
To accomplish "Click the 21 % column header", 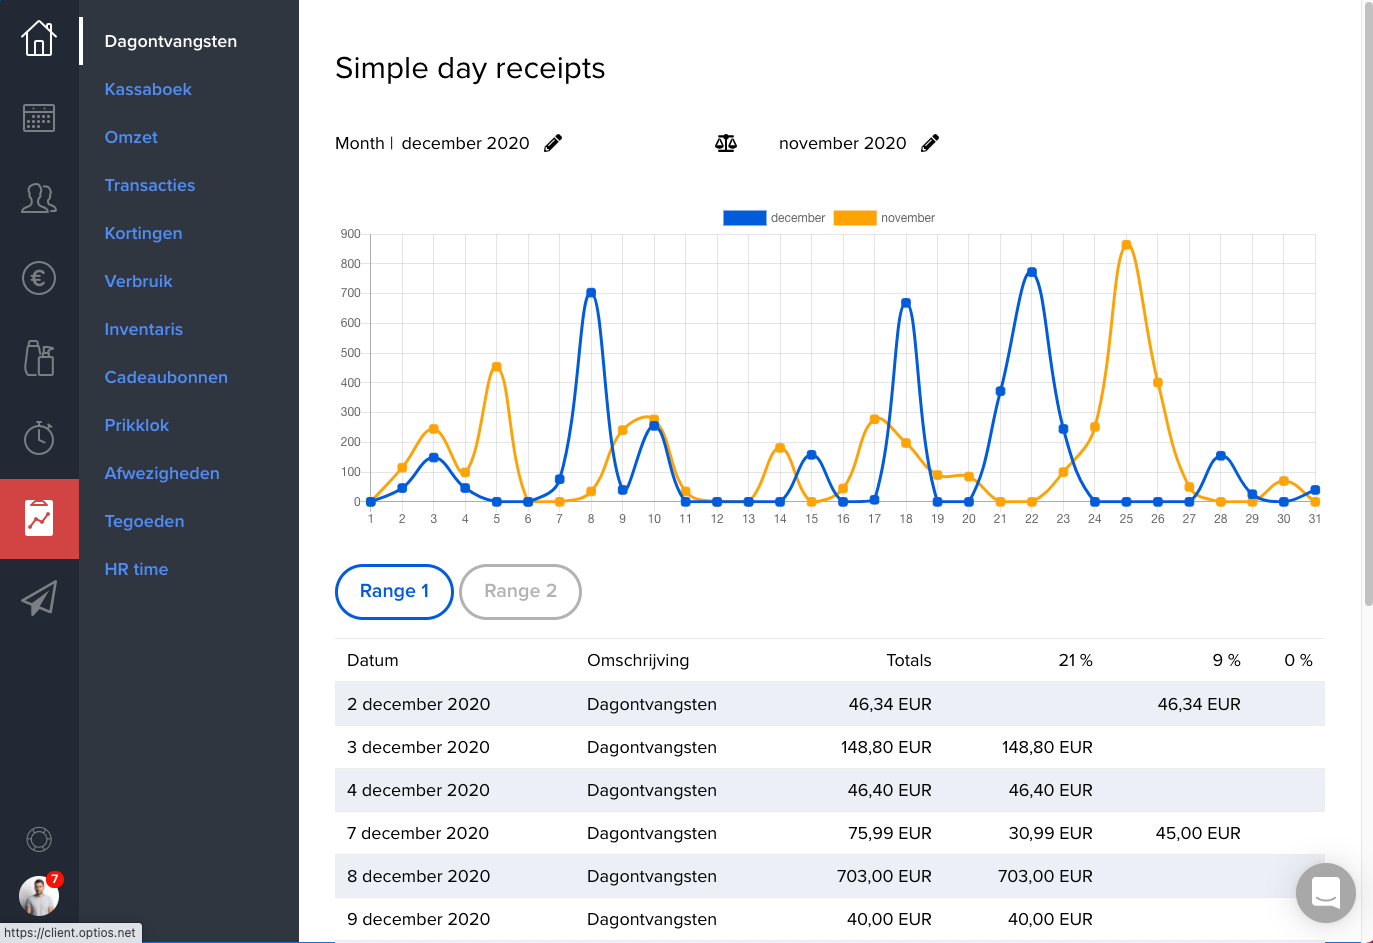I will point(1076,660).
